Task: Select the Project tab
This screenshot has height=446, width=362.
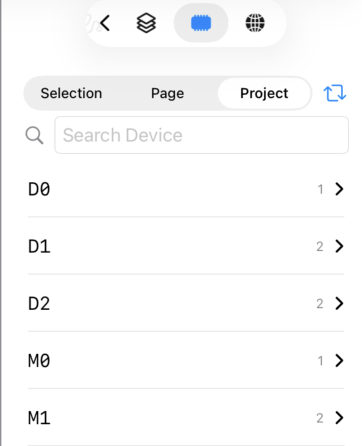Action: pyautogui.click(x=264, y=93)
